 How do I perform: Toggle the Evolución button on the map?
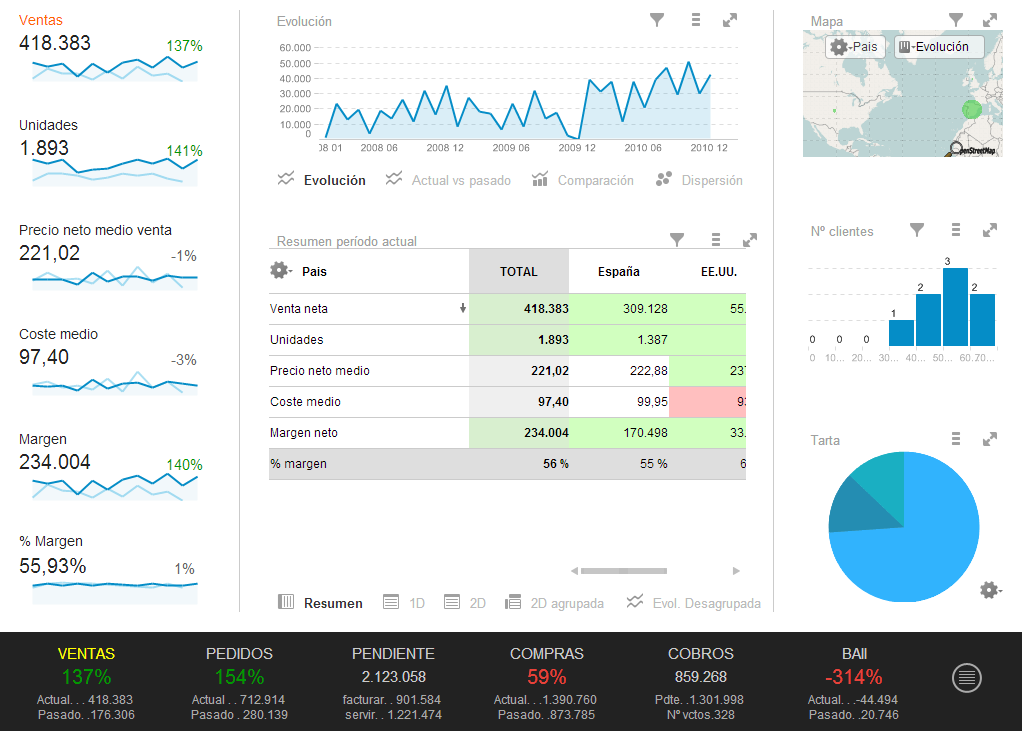point(938,47)
